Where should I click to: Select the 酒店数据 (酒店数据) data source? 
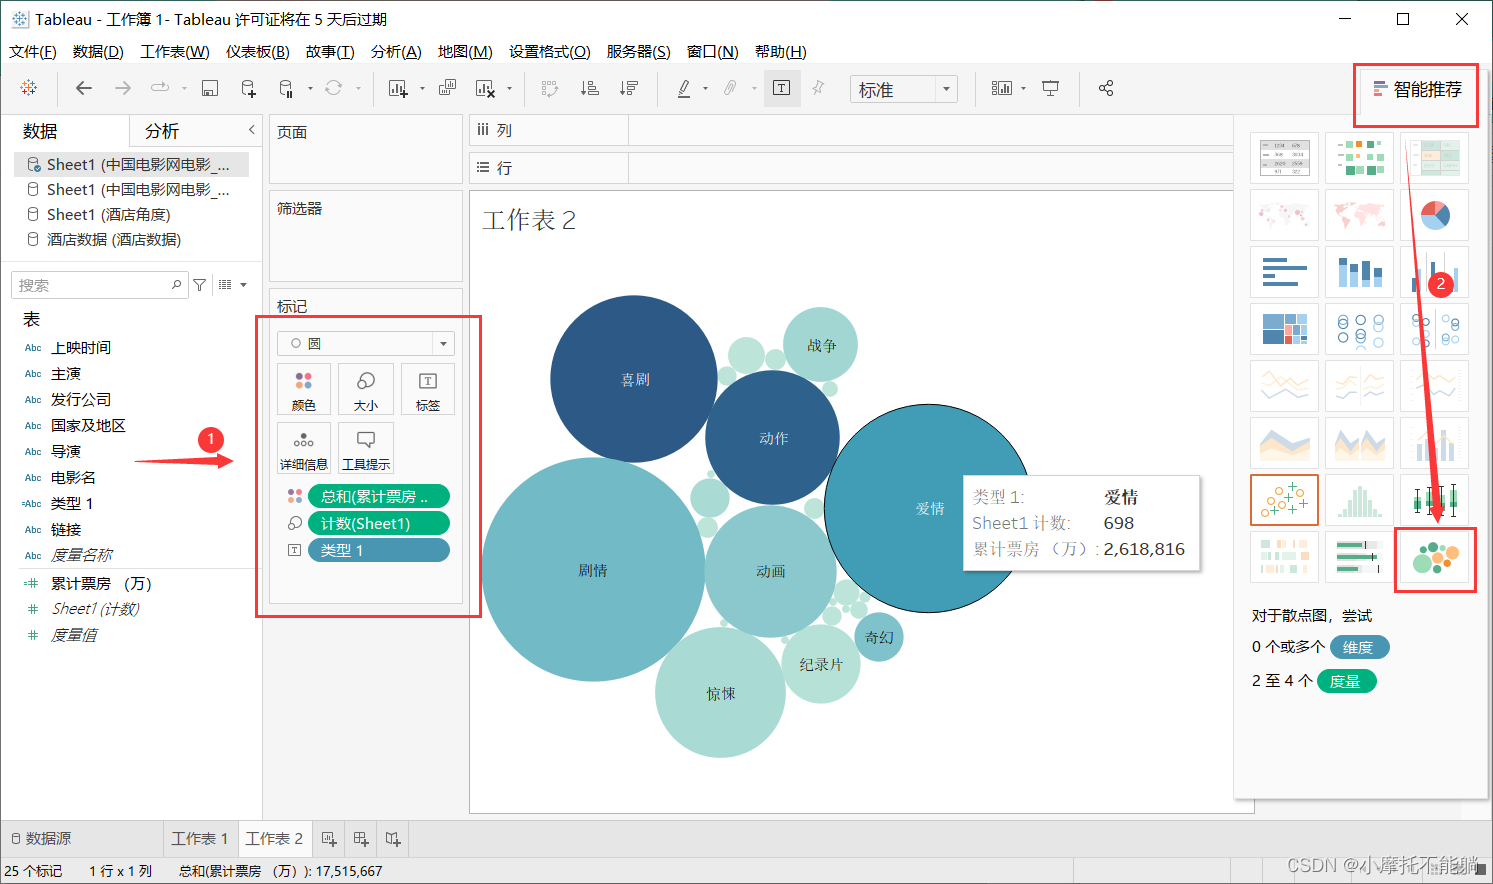pos(114,240)
